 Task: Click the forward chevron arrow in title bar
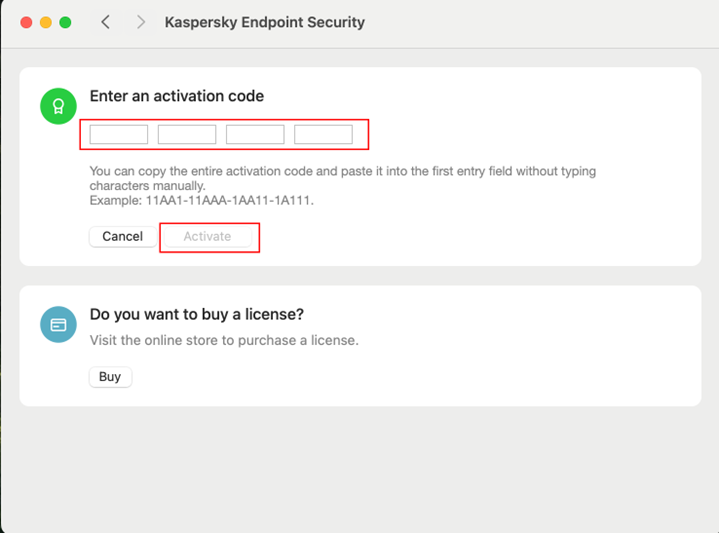click(x=141, y=22)
